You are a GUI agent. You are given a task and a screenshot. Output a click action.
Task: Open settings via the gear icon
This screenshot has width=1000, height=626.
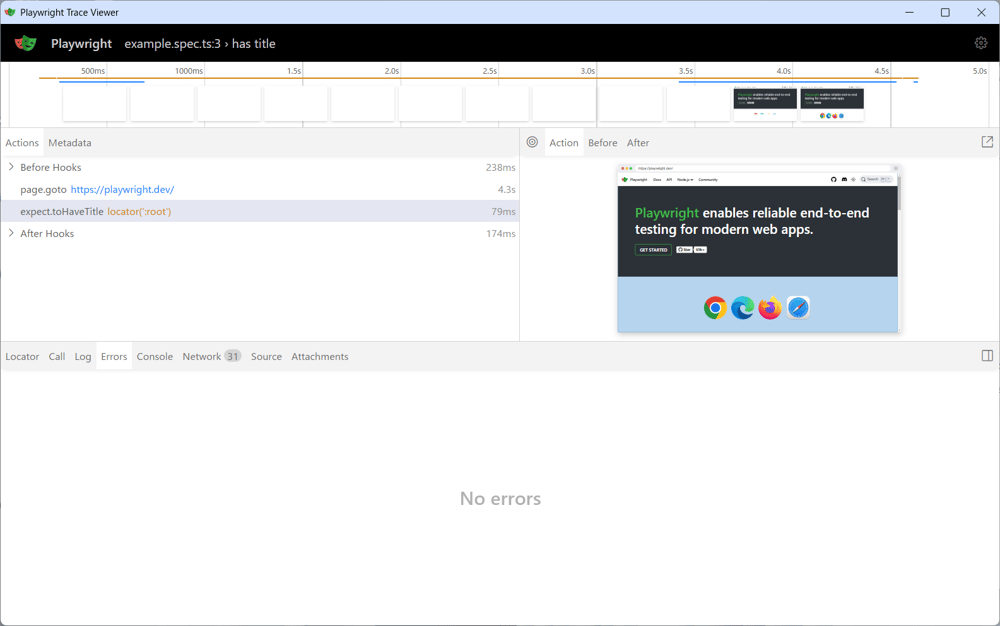[981, 43]
